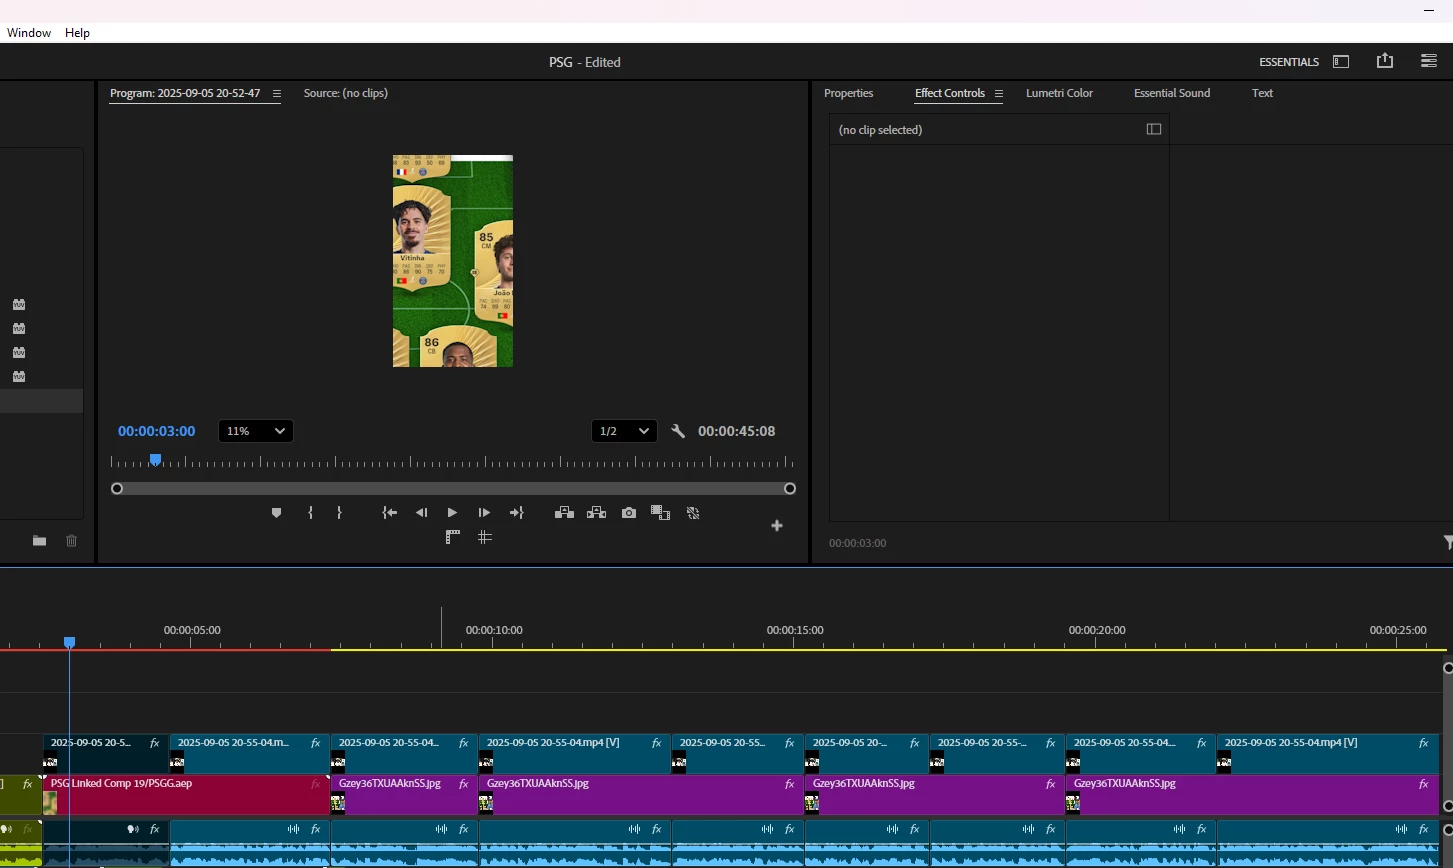Switch to the Source (no clips) tab
Screen dimensions: 1453x868
345,93
